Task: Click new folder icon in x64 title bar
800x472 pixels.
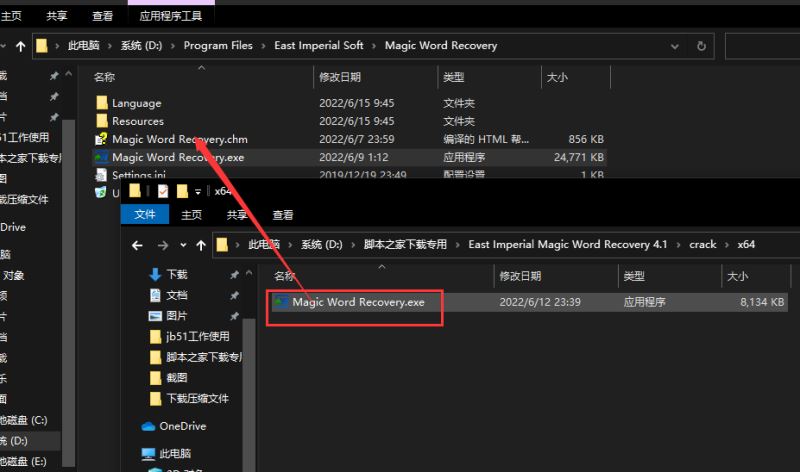Action: pos(182,191)
